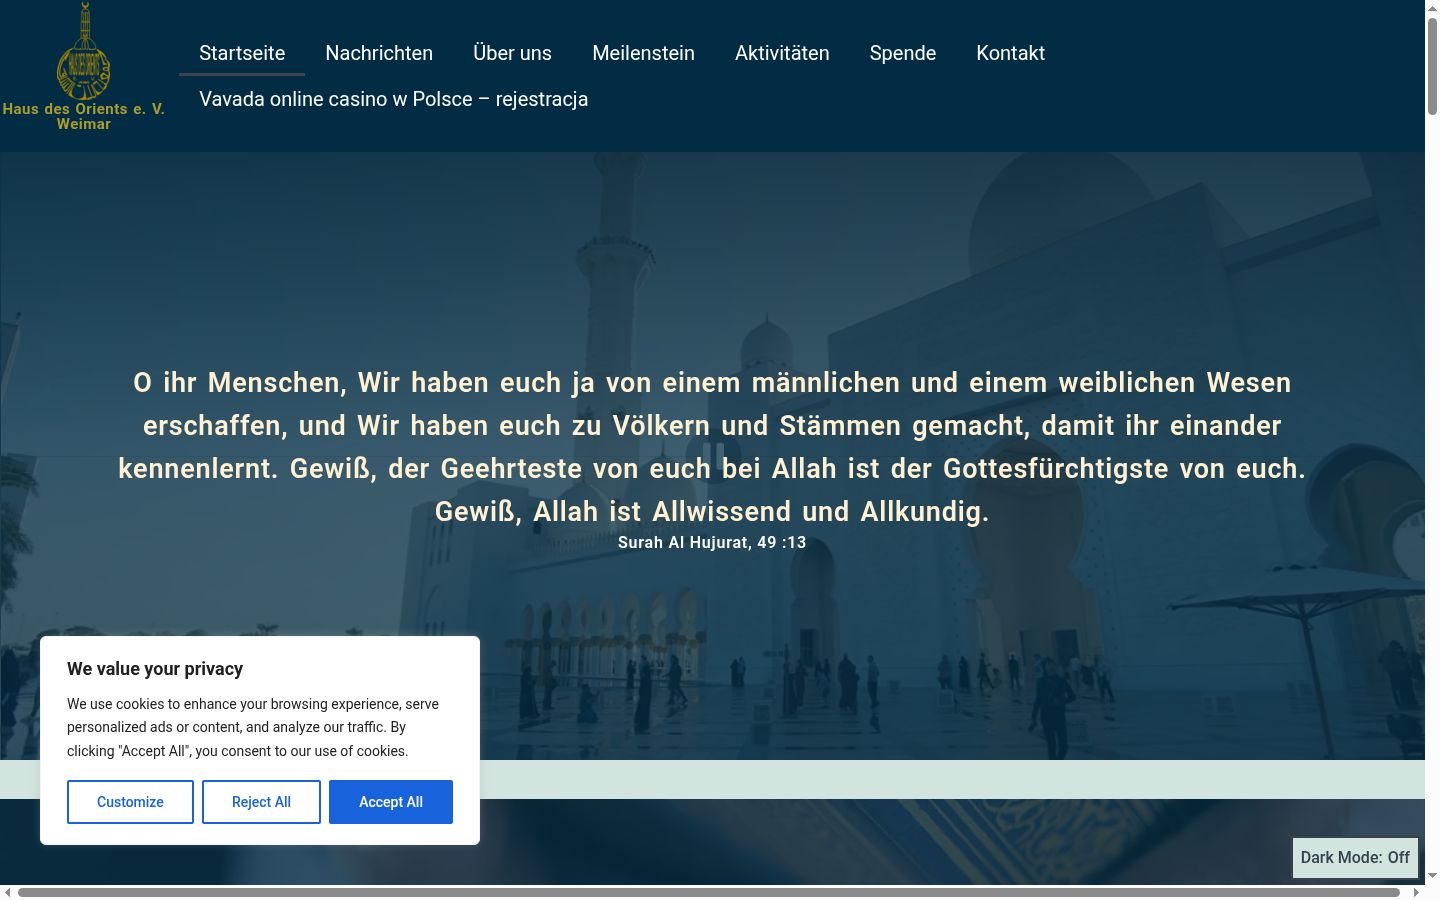Click the Surah Al Hujurat, 49 :13 citation
The image size is (1440, 900).
(x=712, y=542)
